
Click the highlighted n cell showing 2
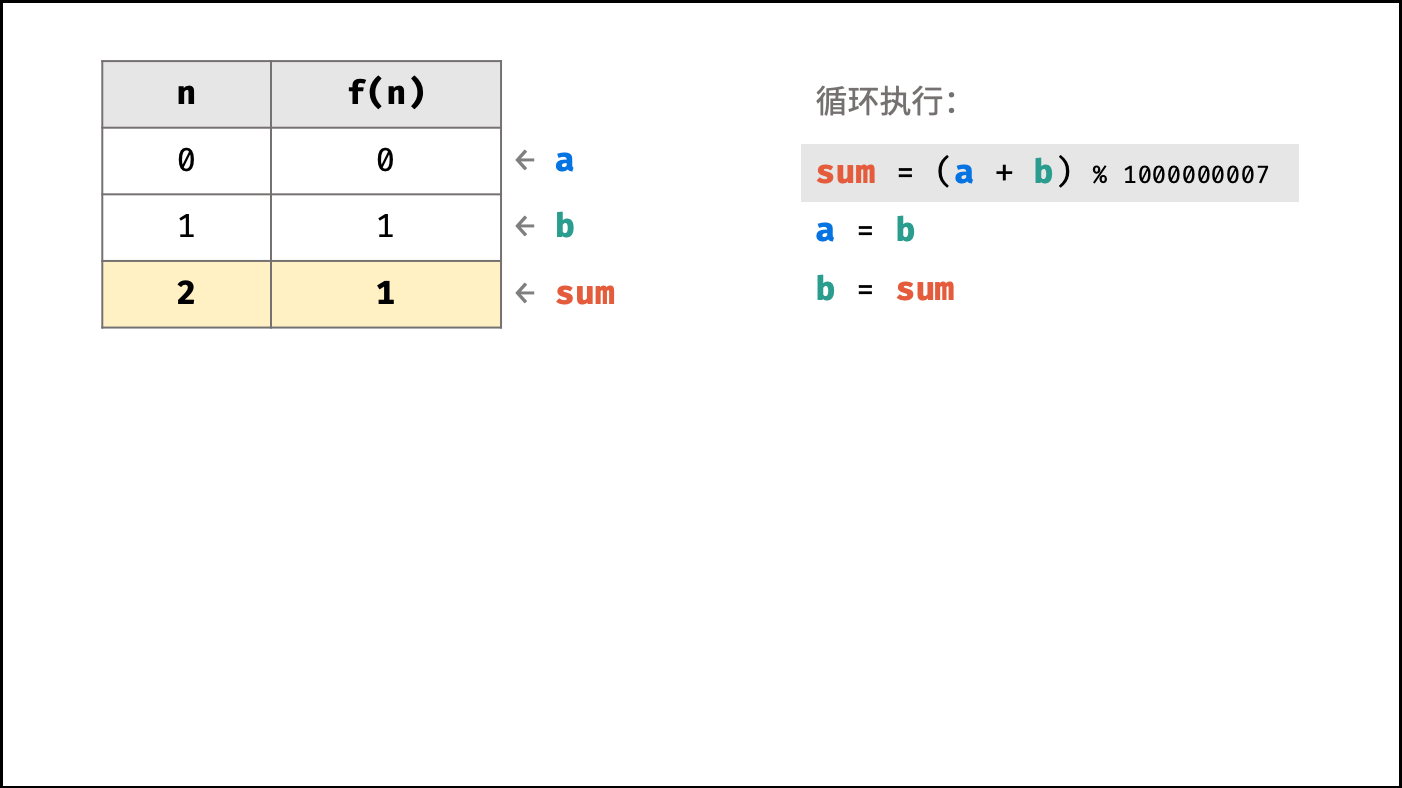click(x=186, y=294)
